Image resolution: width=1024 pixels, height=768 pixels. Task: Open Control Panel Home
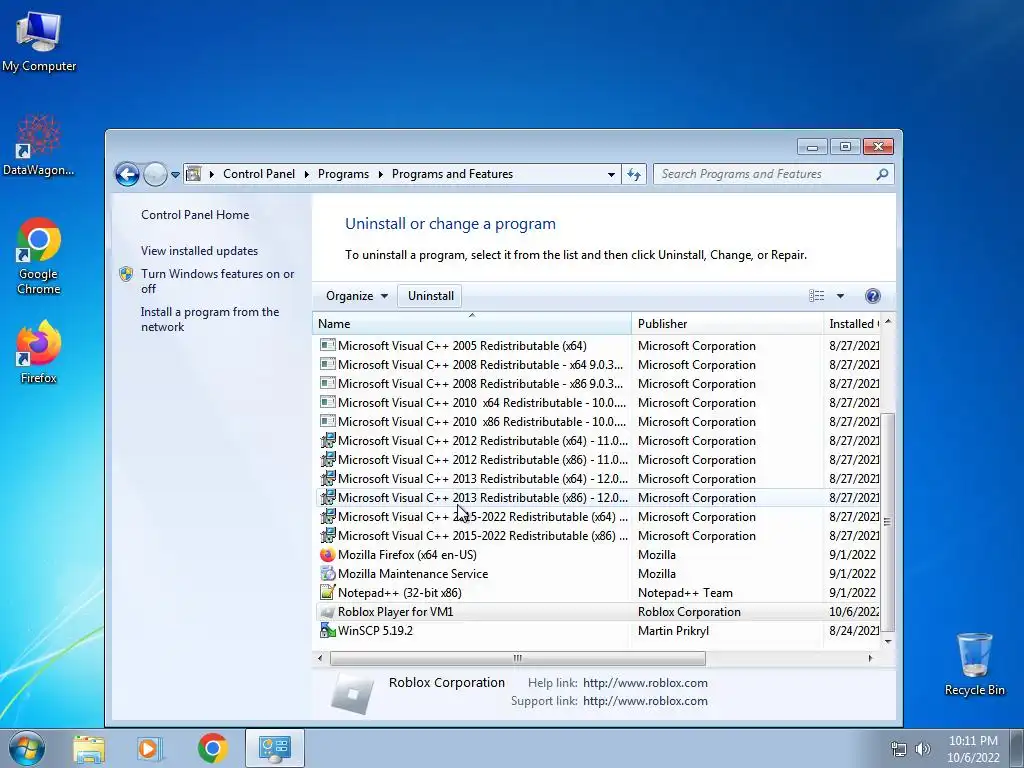click(x=195, y=214)
